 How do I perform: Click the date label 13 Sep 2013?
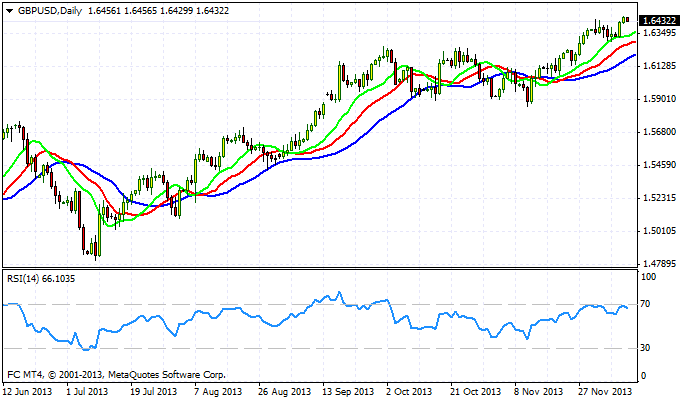click(348, 391)
